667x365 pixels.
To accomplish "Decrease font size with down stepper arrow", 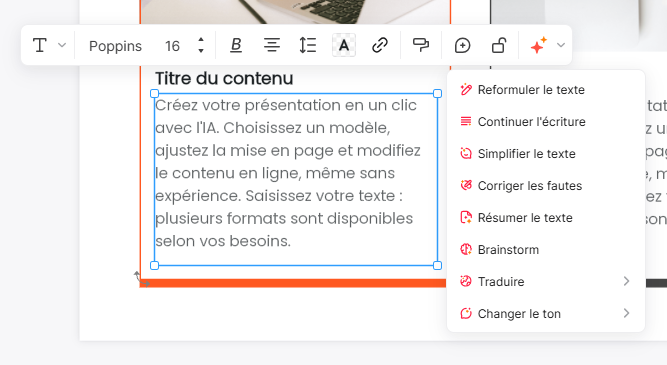I will 201,51.
